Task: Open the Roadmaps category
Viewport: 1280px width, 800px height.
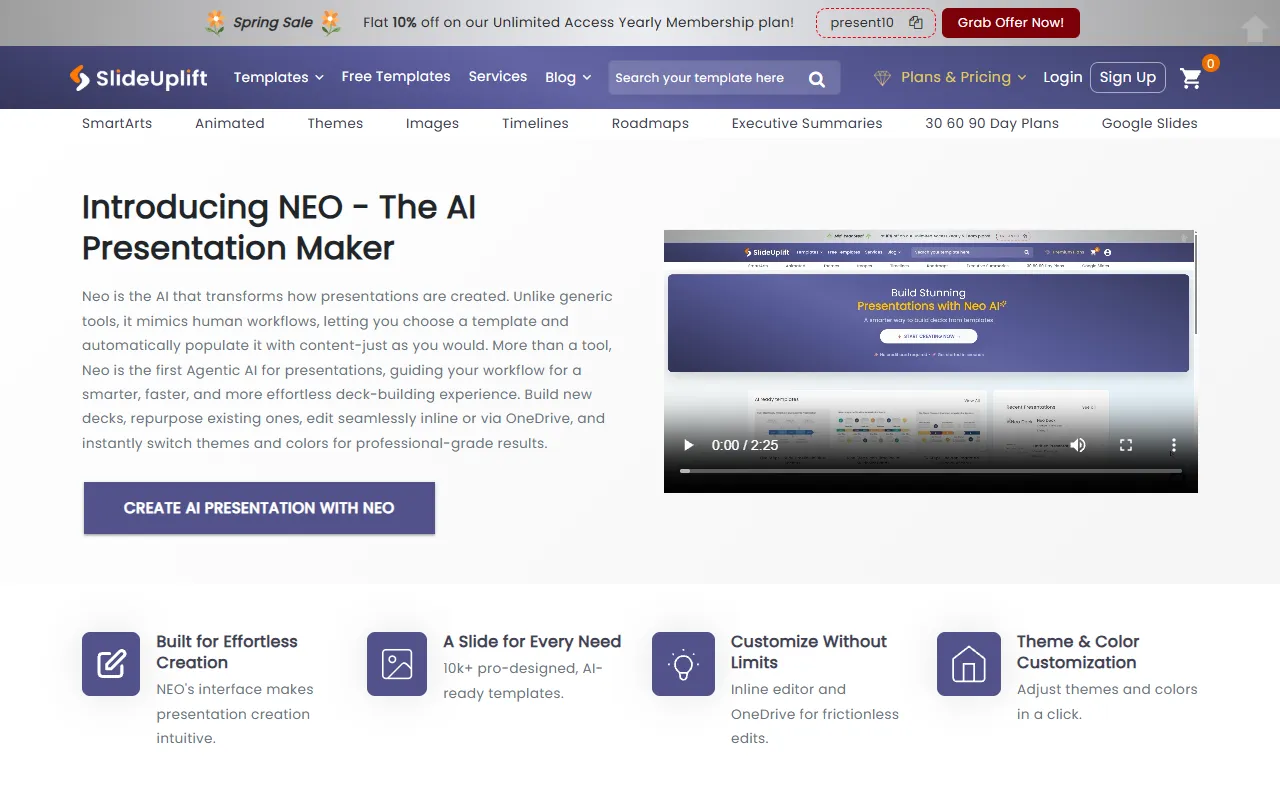Action: pyautogui.click(x=650, y=123)
